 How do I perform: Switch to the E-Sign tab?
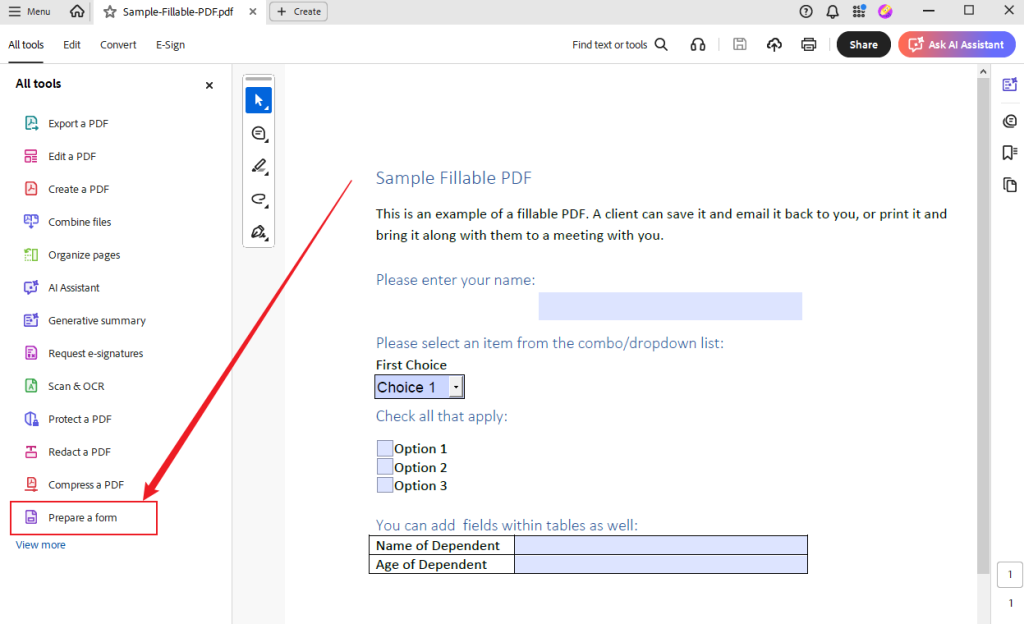(x=170, y=44)
